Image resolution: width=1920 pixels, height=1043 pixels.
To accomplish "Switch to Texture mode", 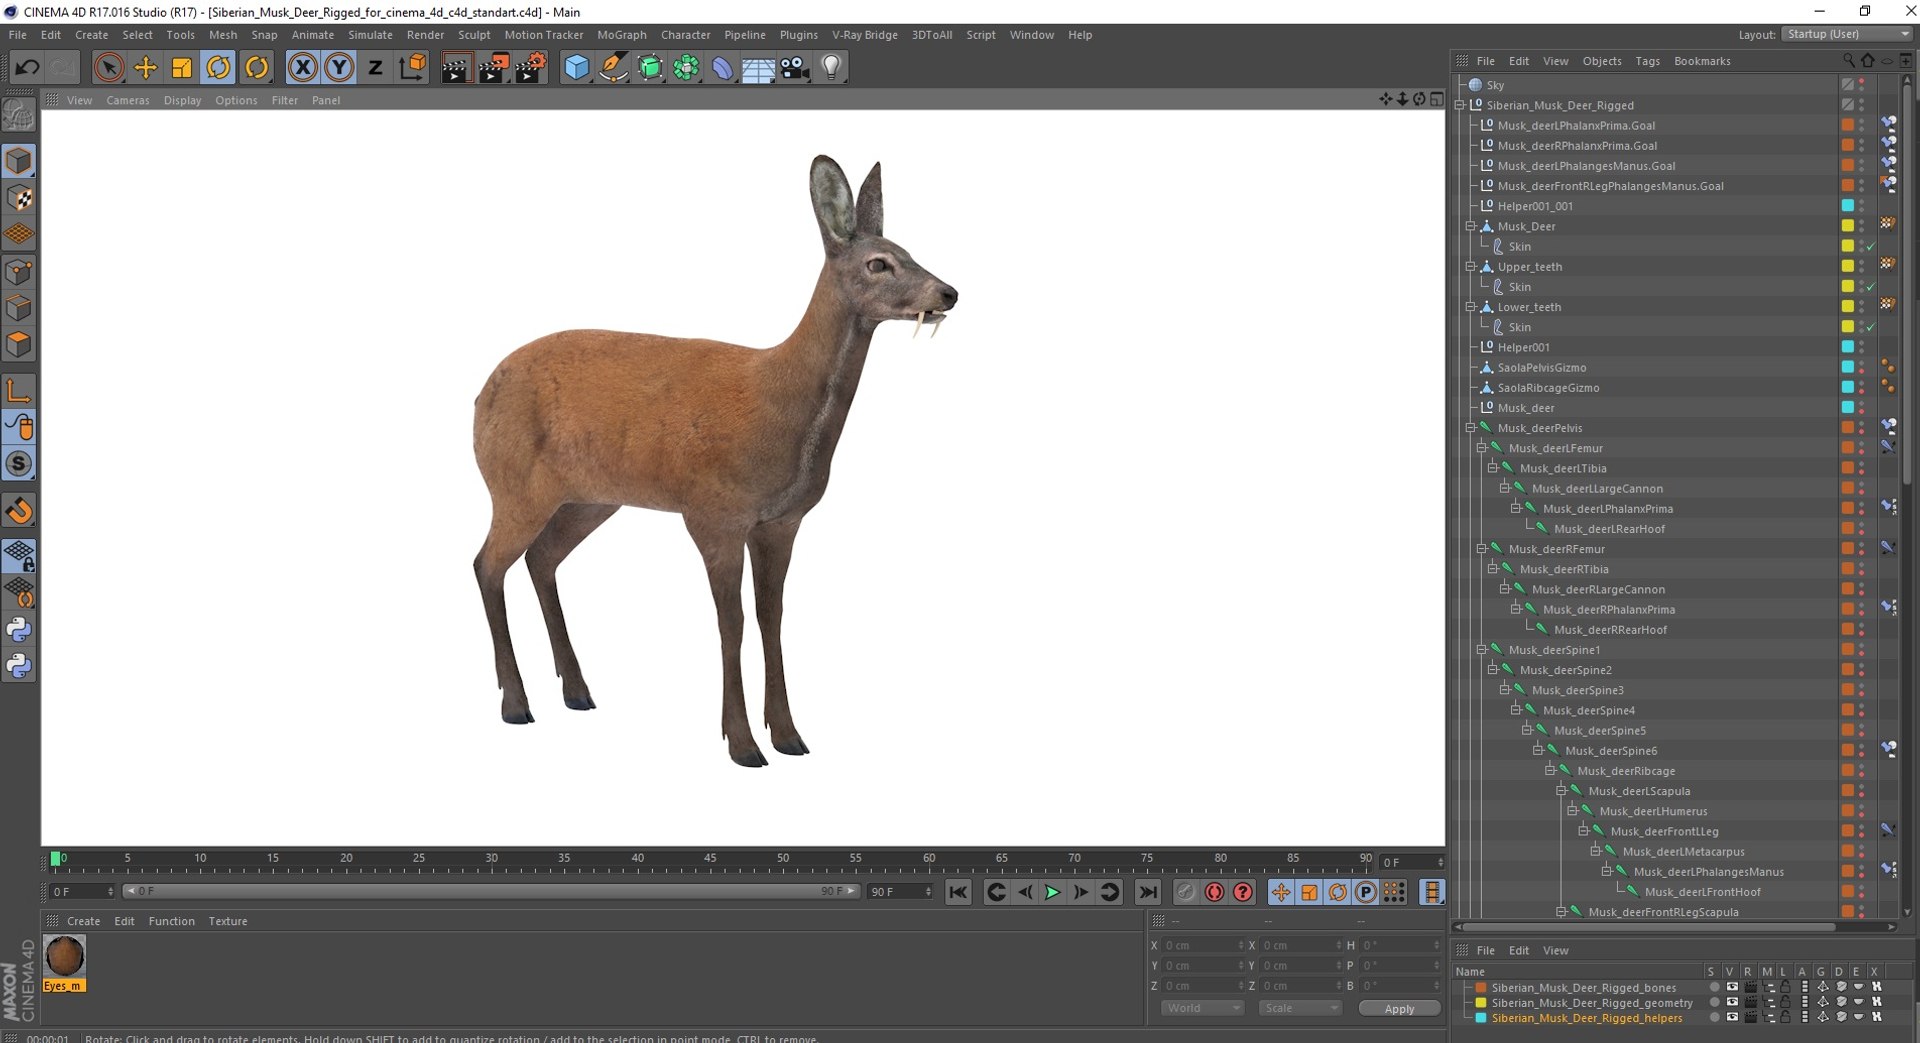I will 19,198.
